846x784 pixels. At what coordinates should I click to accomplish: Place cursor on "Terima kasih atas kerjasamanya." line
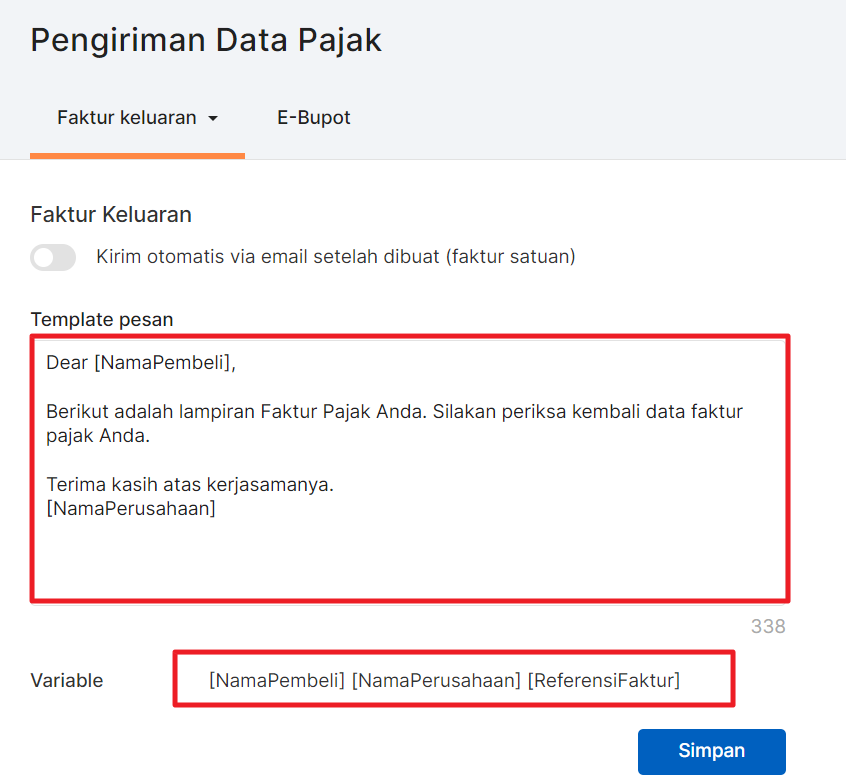190,485
